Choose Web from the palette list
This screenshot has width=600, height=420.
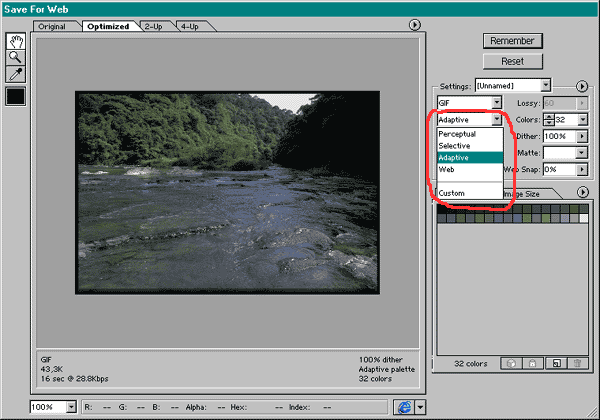470,169
